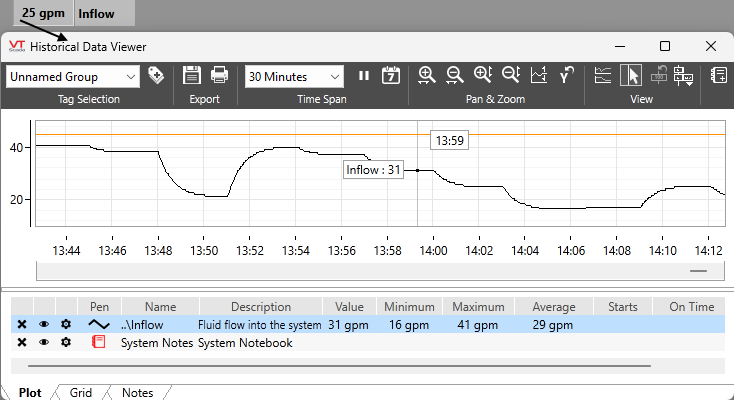The width and height of the screenshot is (734, 400).
Task: Click the notes panel icon at toolbar end
Action: click(718, 76)
